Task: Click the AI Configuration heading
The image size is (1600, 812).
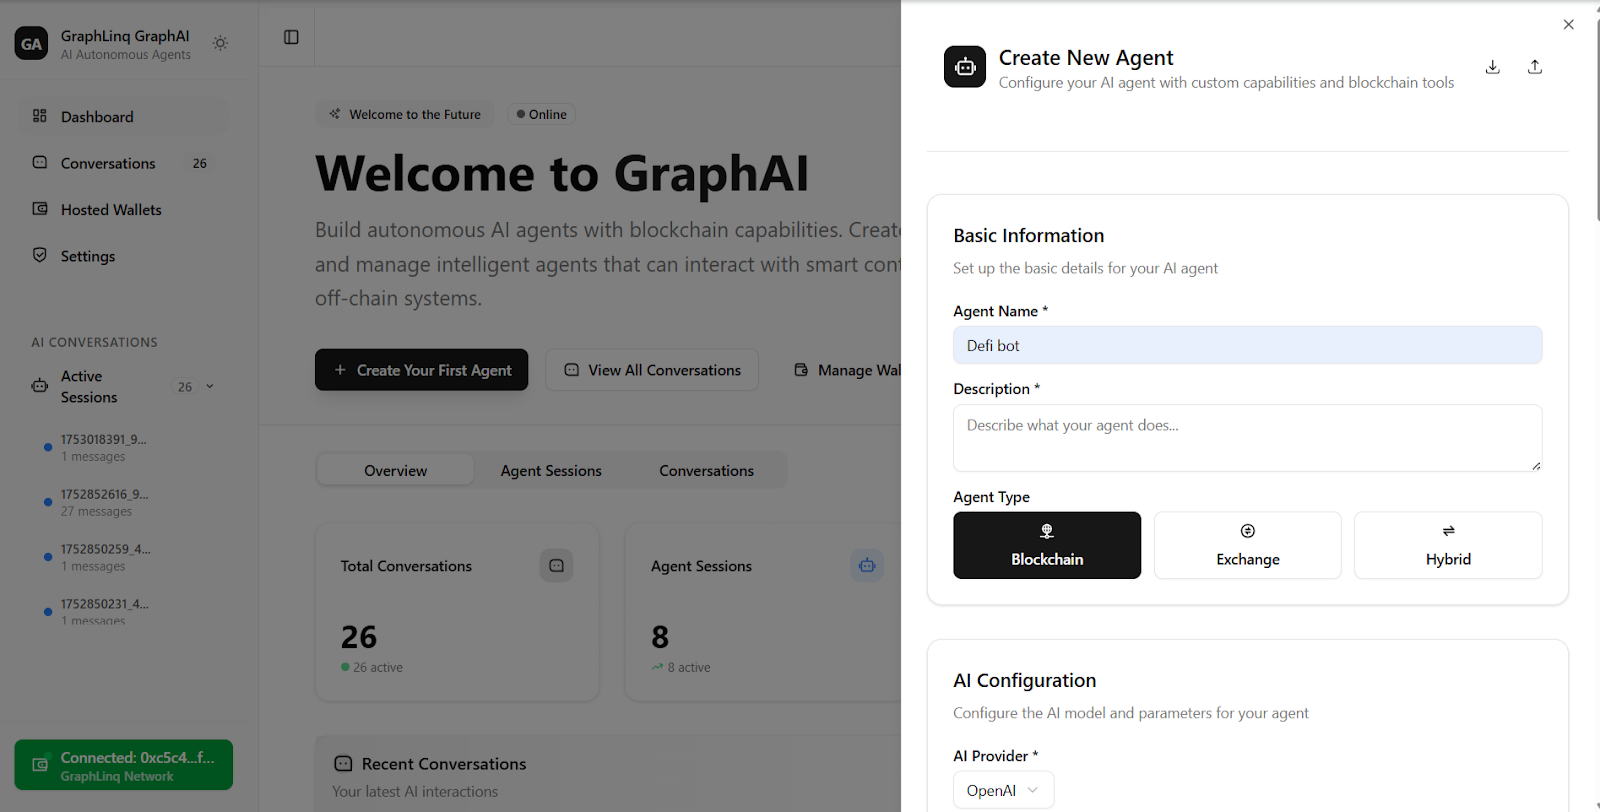Action: [1024, 681]
